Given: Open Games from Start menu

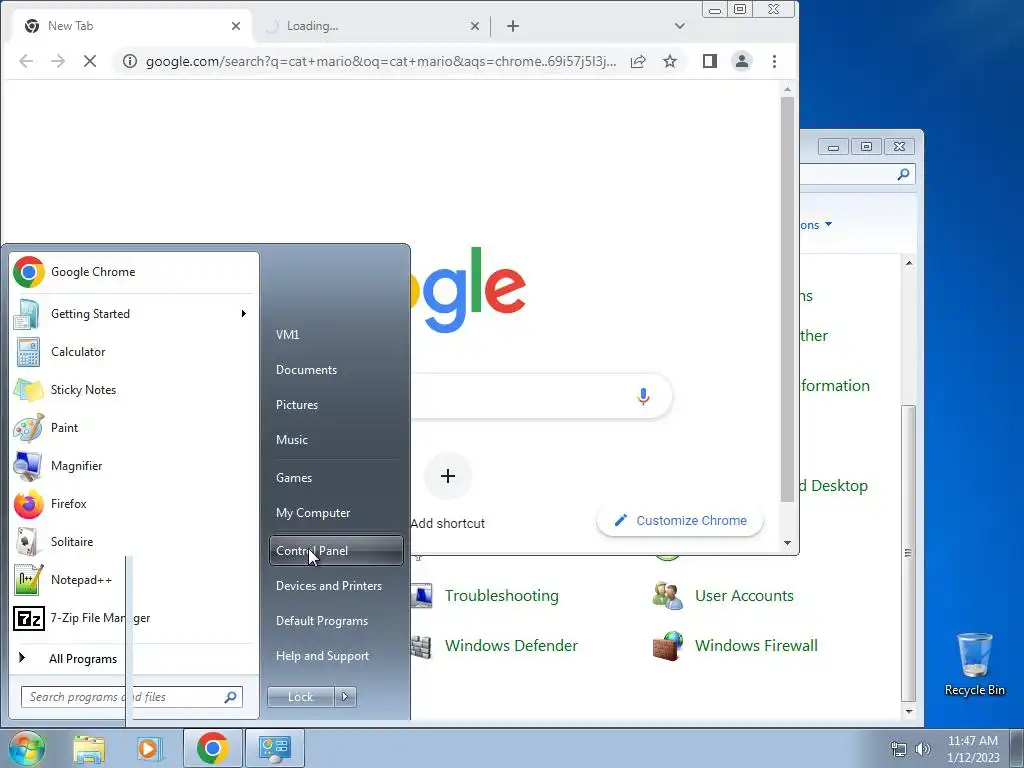Looking at the screenshot, I should pyautogui.click(x=336, y=477).
